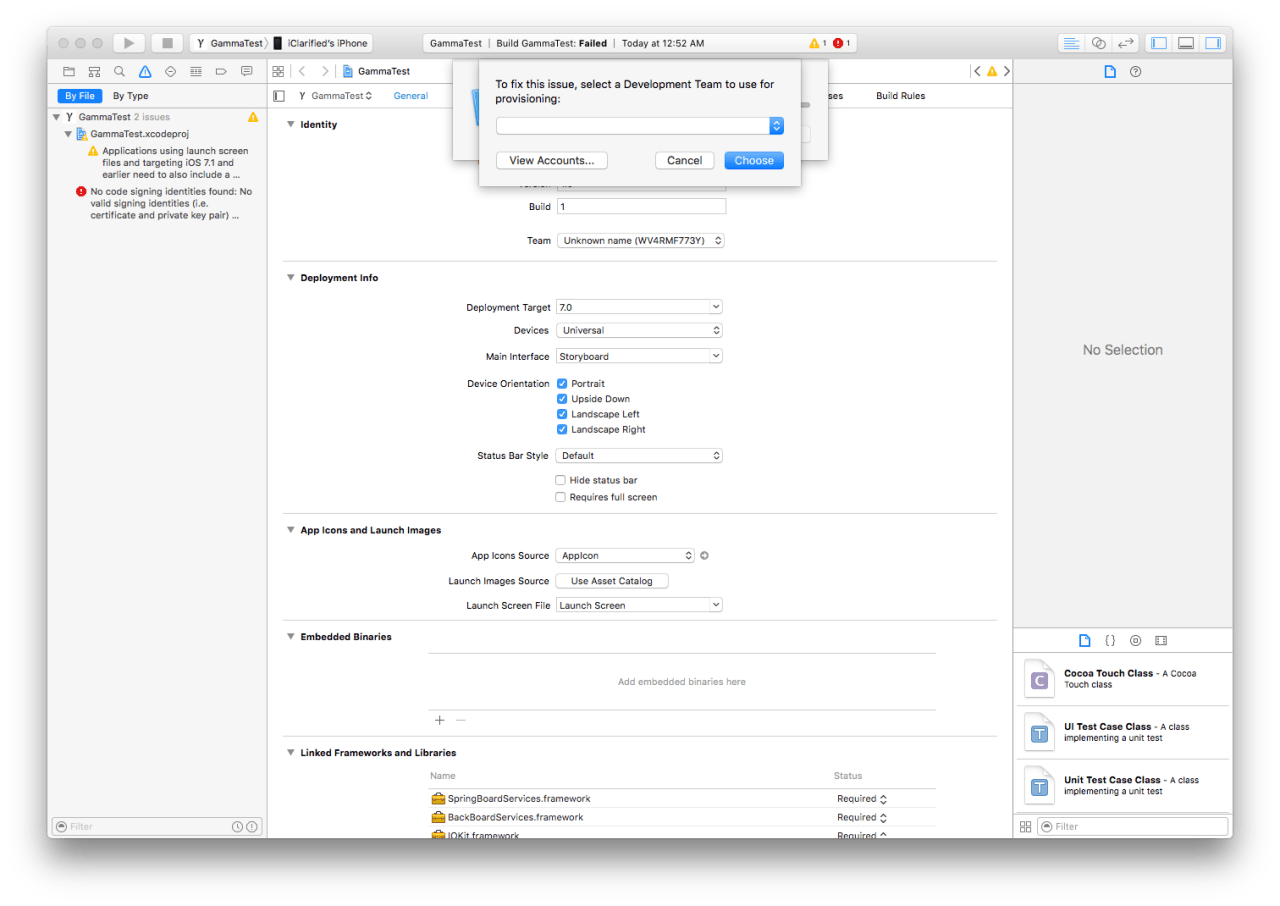
Task: Uncheck the Portrait orientation checkbox
Action: point(562,384)
